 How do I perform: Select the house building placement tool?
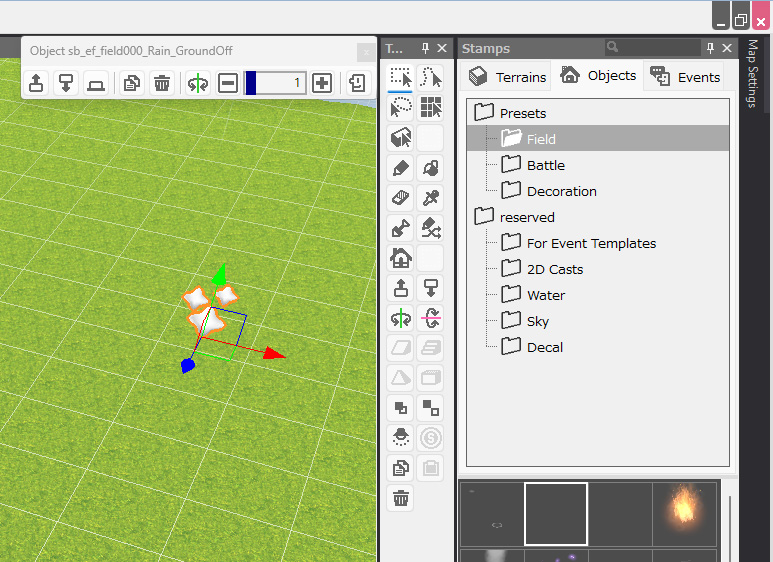pos(400,258)
